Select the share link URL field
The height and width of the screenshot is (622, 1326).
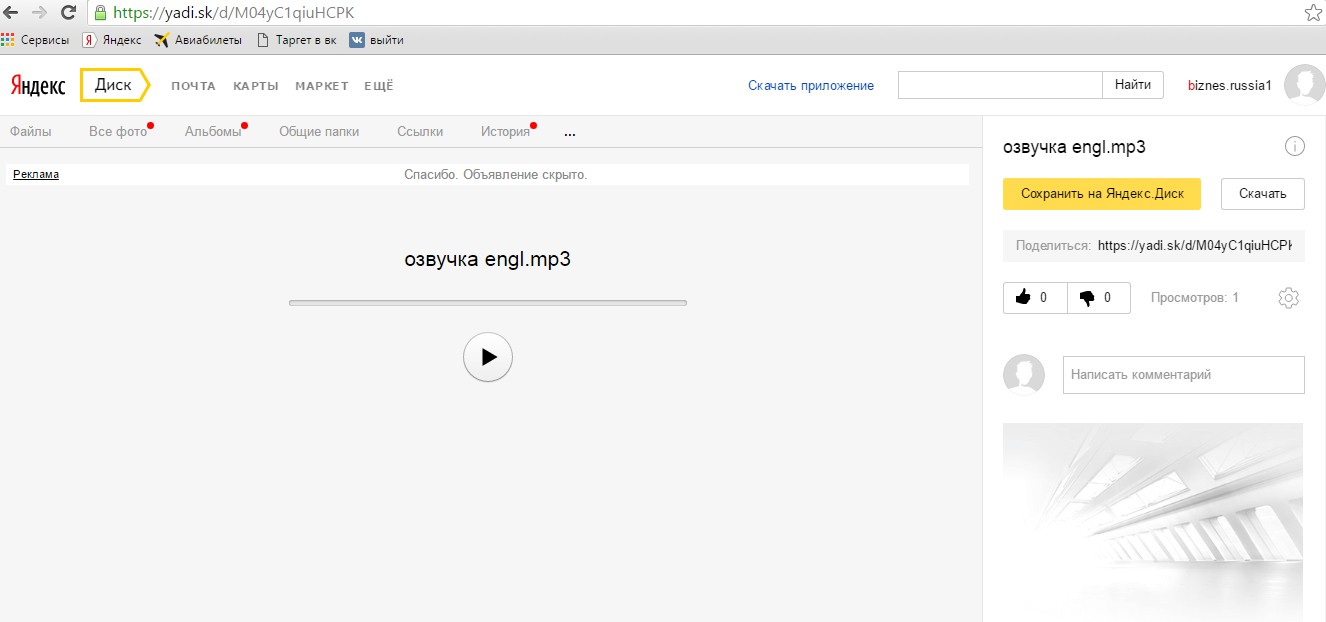click(x=1195, y=245)
